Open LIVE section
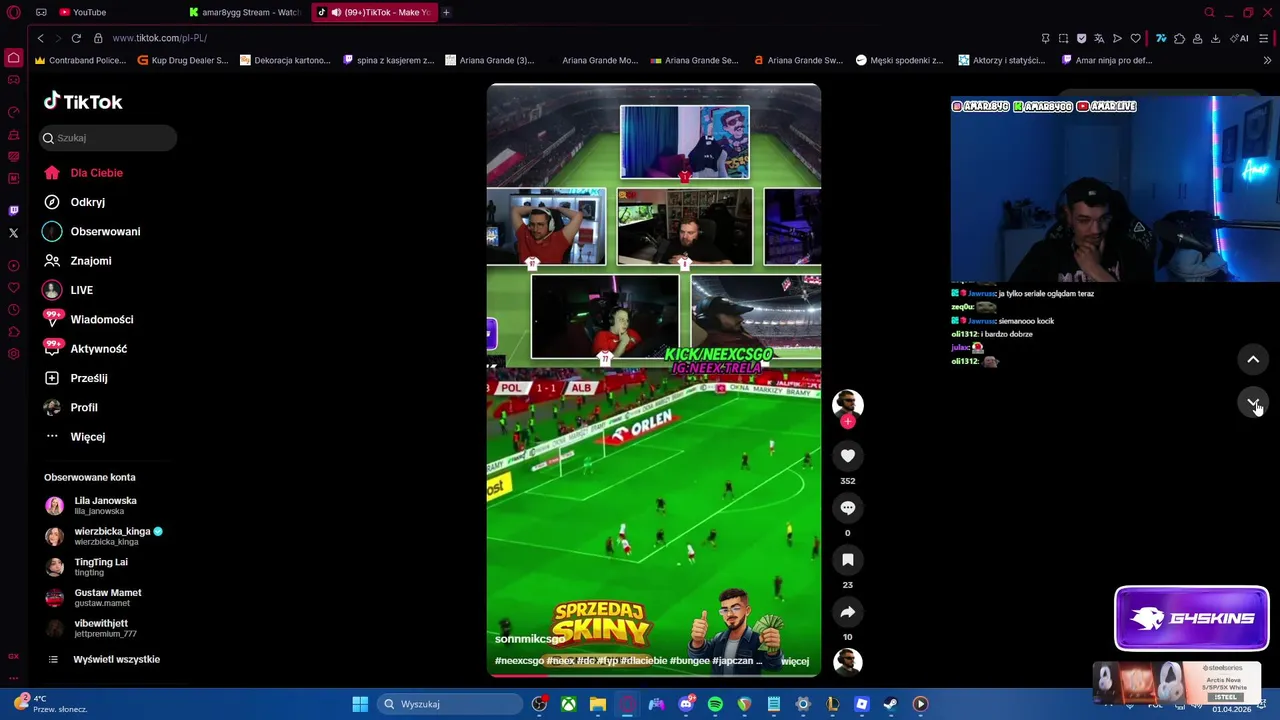The image size is (1280, 720). [x=69, y=290]
